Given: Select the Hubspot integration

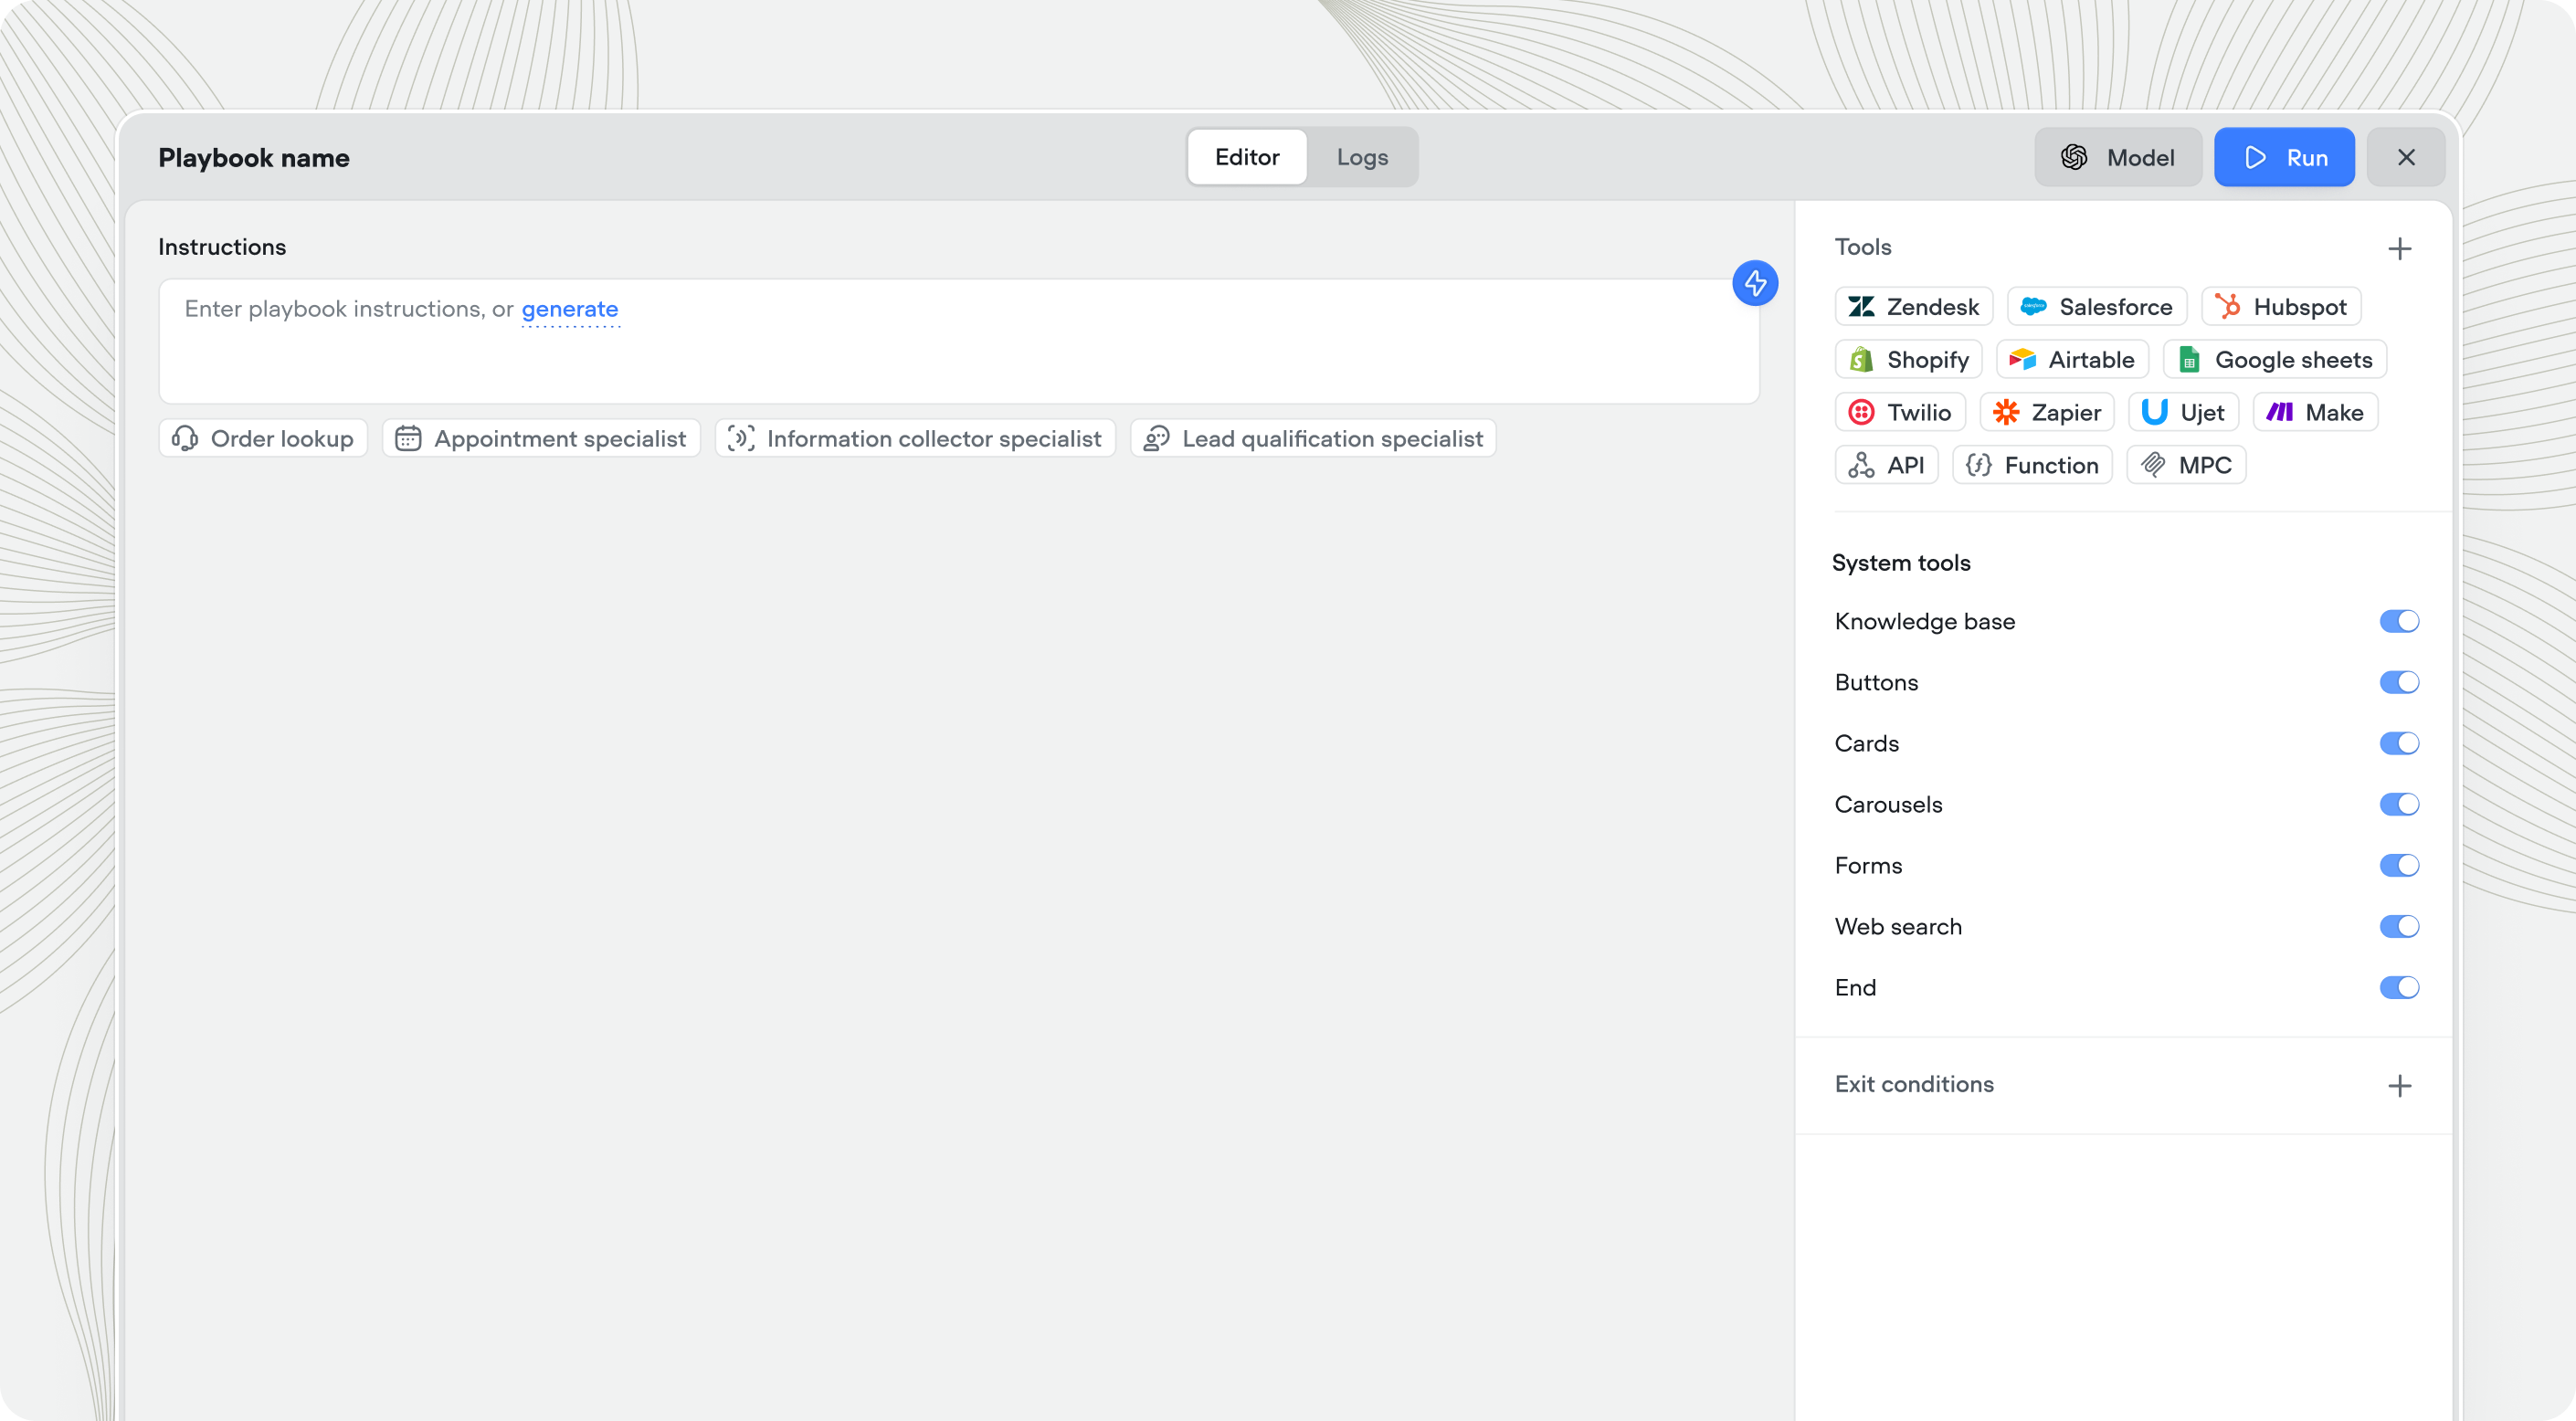Looking at the screenshot, I should [x=2281, y=307].
